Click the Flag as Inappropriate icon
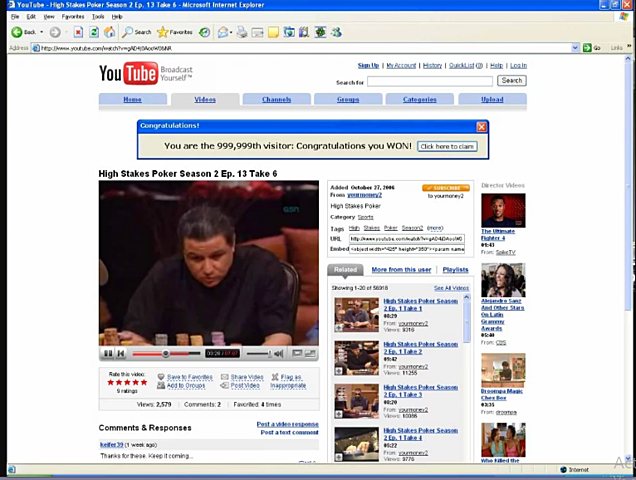The height and width of the screenshot is (480, 636). [x=275, y=377]
